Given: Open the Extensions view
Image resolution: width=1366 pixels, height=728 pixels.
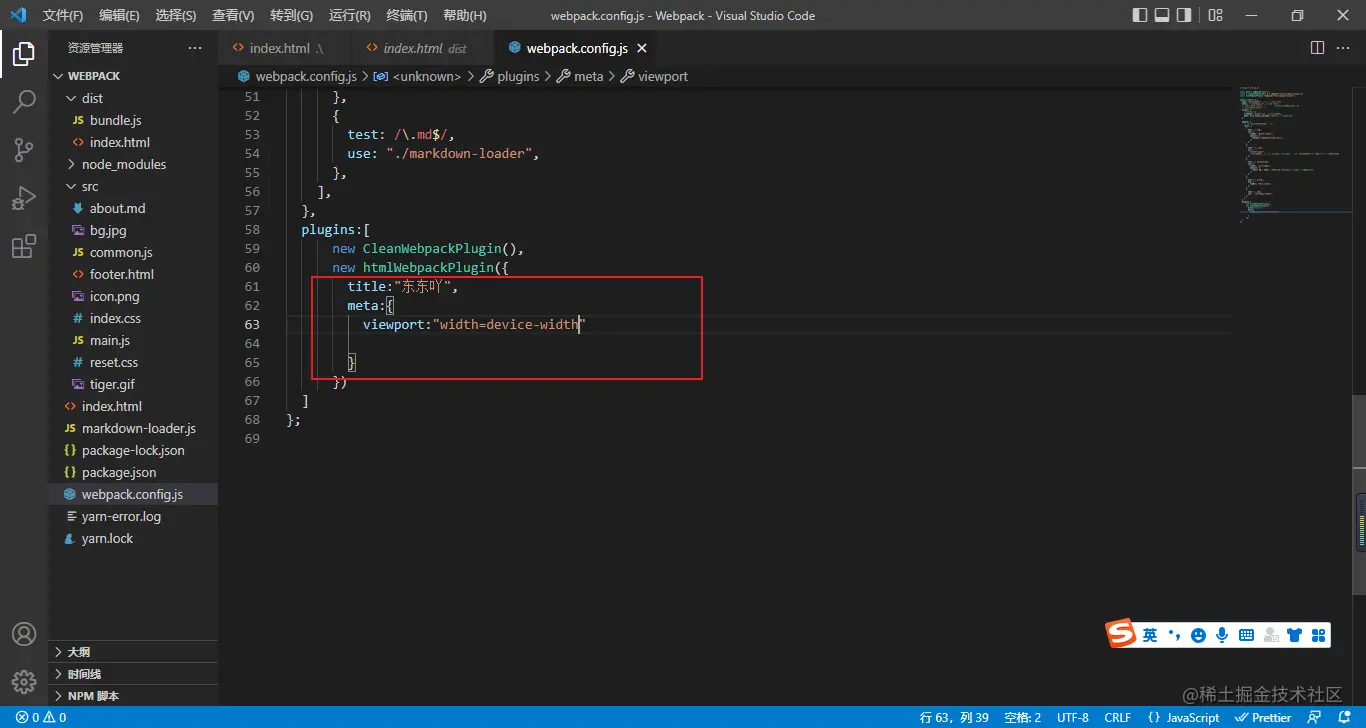Looking at the screenshot, I should 24,246.
